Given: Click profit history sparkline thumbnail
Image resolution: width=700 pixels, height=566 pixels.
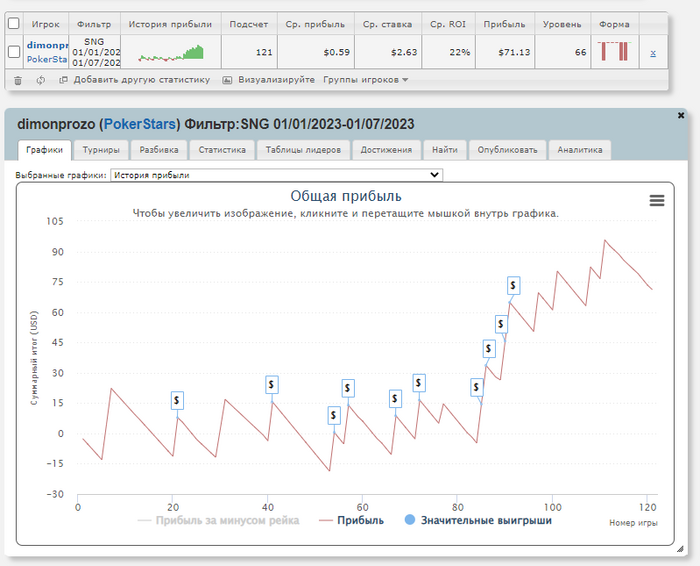Looking at the screenshot, I should [x=171, y=53].
